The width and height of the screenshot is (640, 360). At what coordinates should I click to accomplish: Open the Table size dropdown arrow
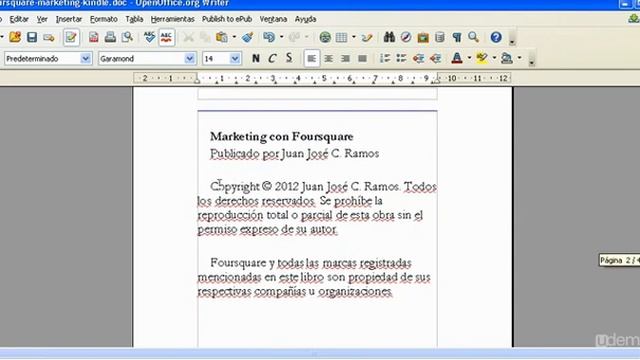click(354, 37)
